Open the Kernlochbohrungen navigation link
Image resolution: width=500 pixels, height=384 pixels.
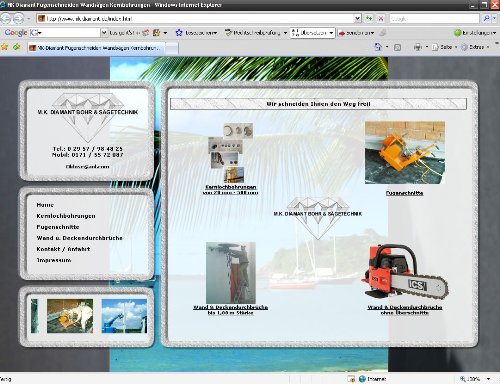click(x=66, y=216)
